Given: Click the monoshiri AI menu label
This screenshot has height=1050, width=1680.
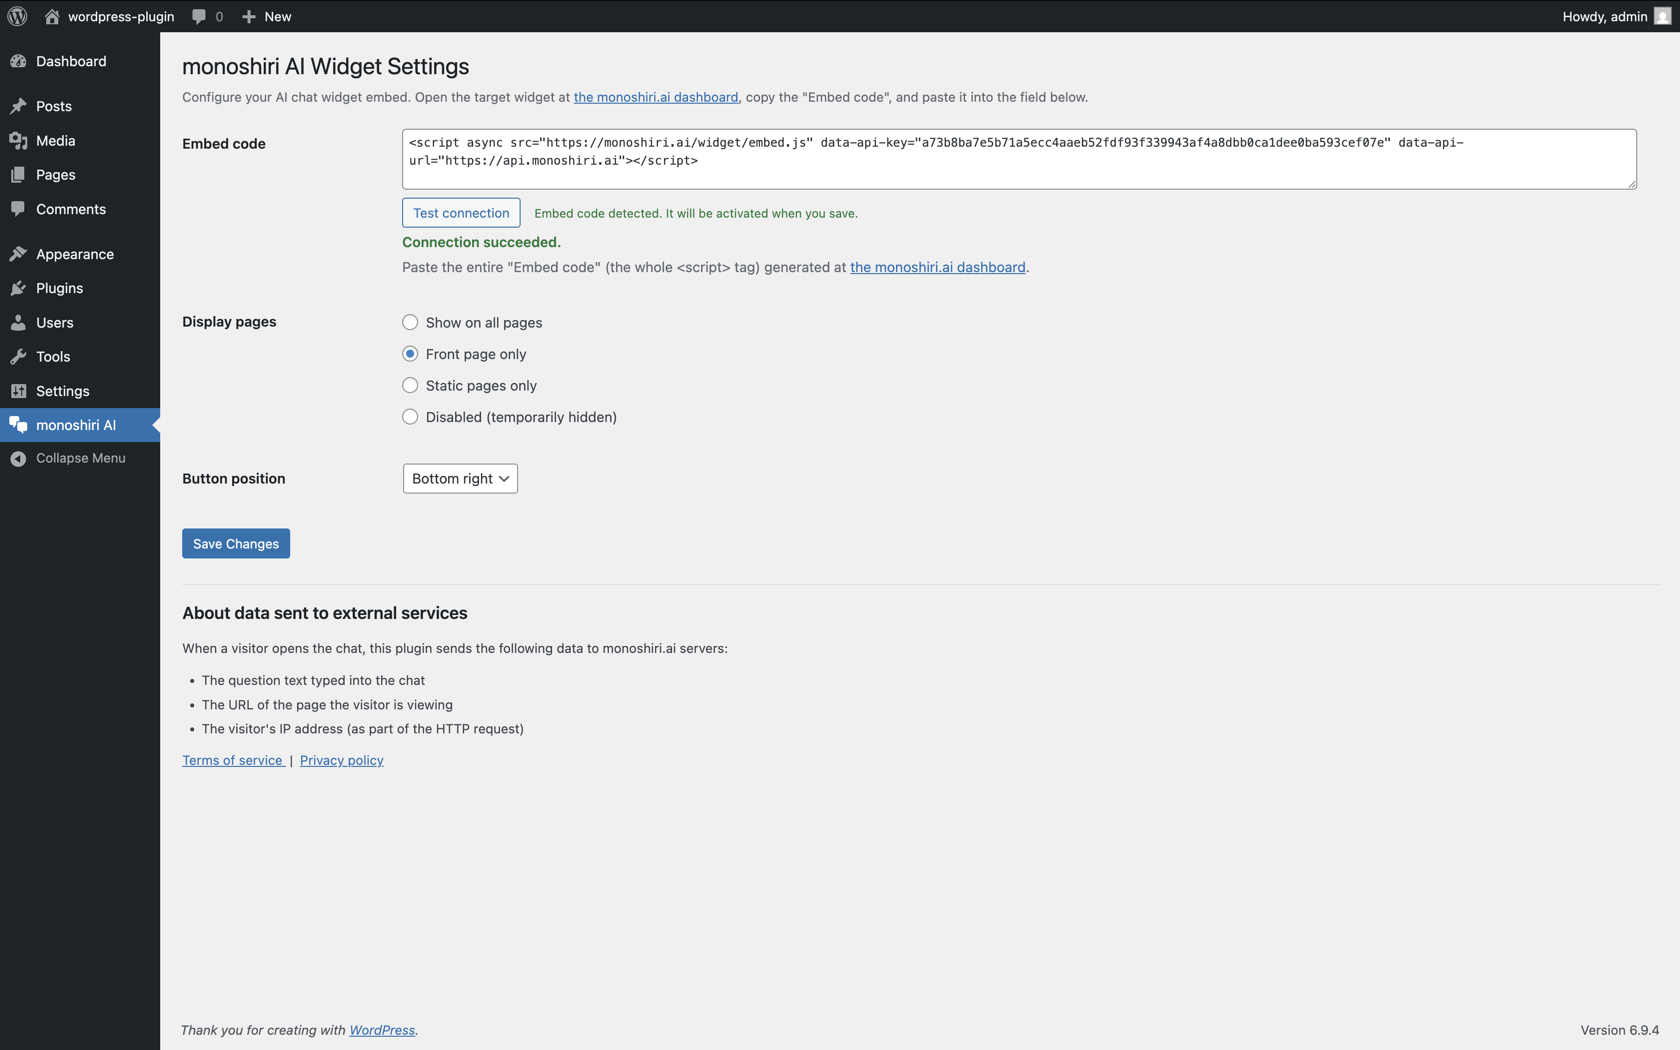Looking at the screenshot, I should pos(76,425).
